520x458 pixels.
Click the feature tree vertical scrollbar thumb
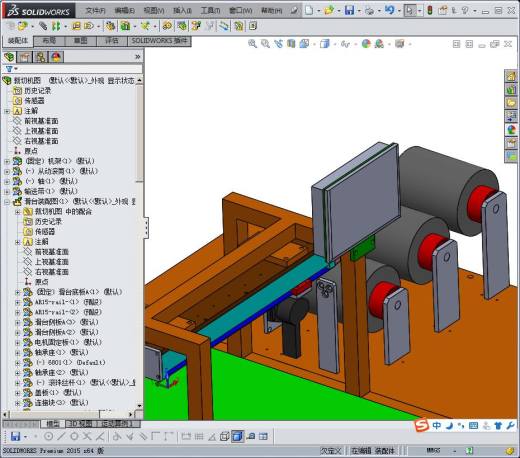139,132
